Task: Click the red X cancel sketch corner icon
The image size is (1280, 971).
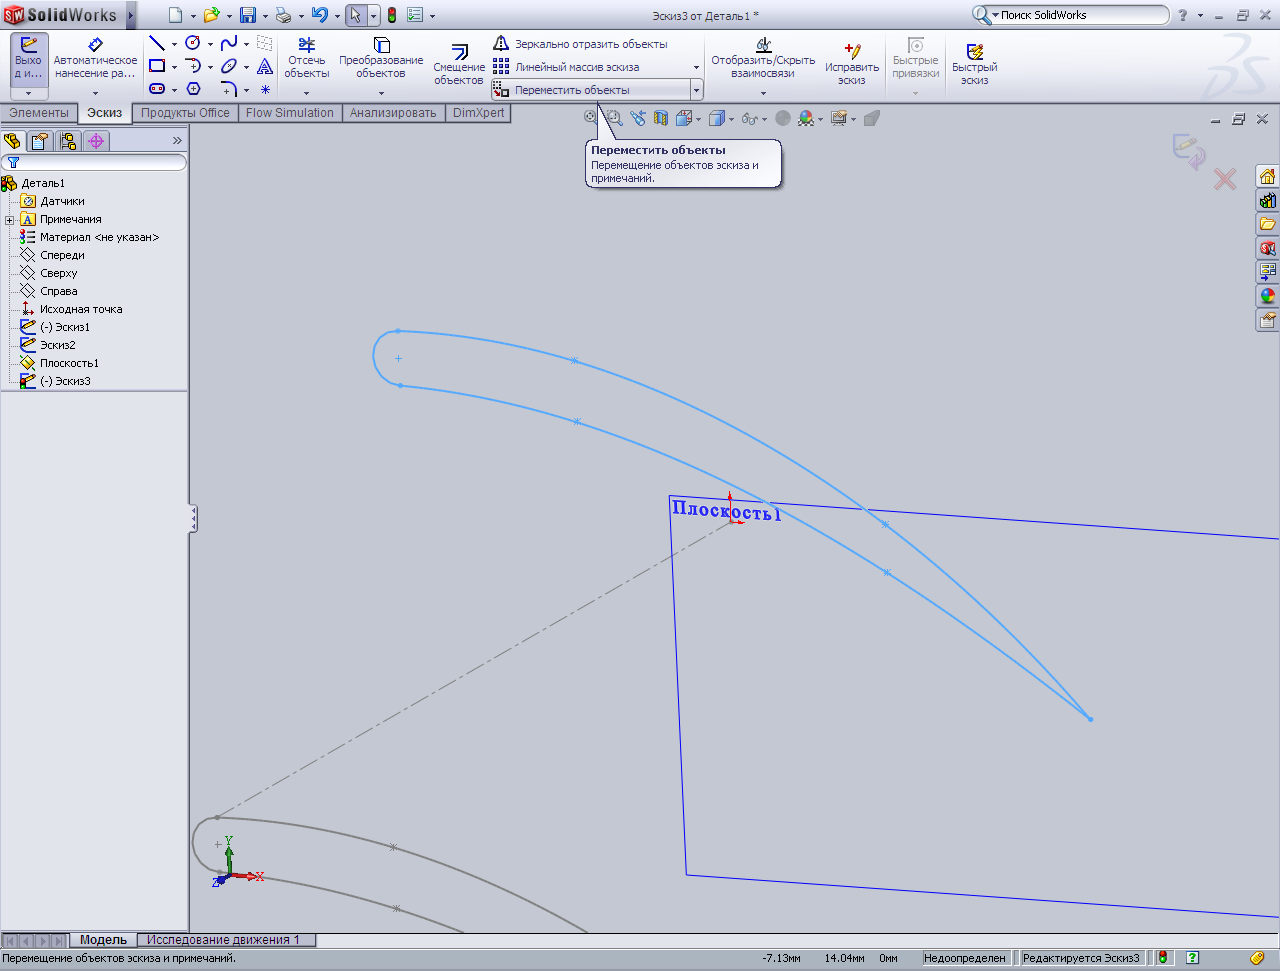Action: [1225, 179]
